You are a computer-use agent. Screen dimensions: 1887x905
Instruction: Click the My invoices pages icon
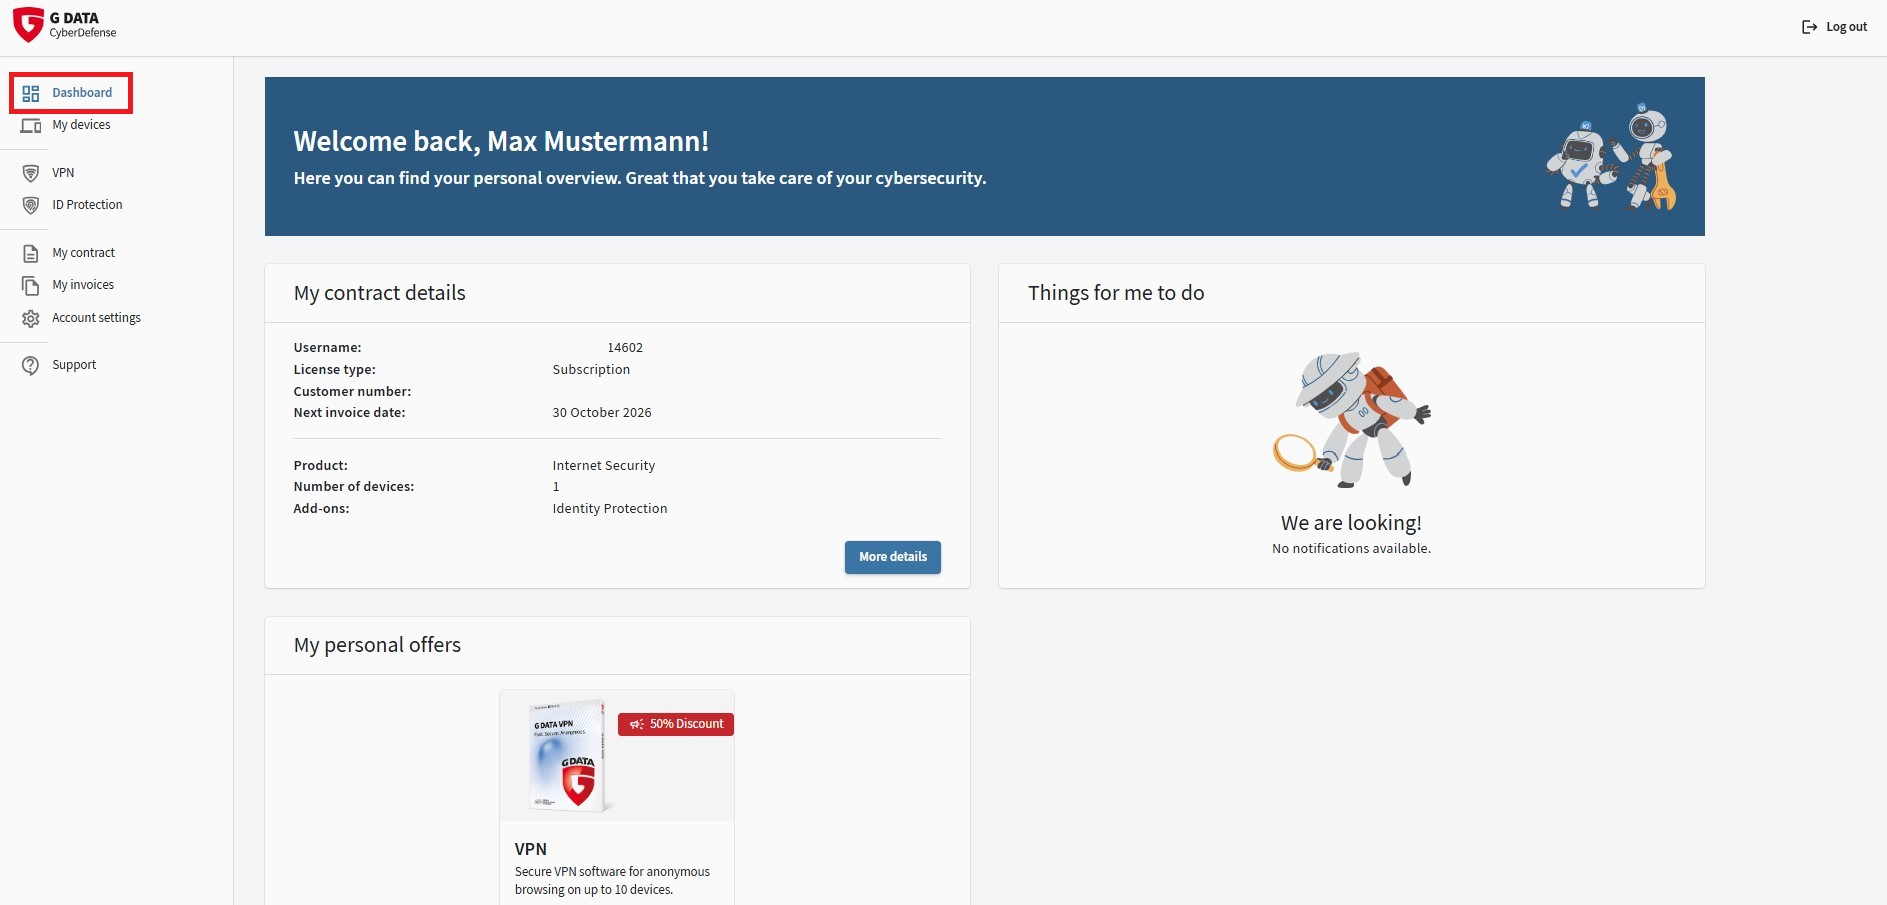tap(31, 286)
